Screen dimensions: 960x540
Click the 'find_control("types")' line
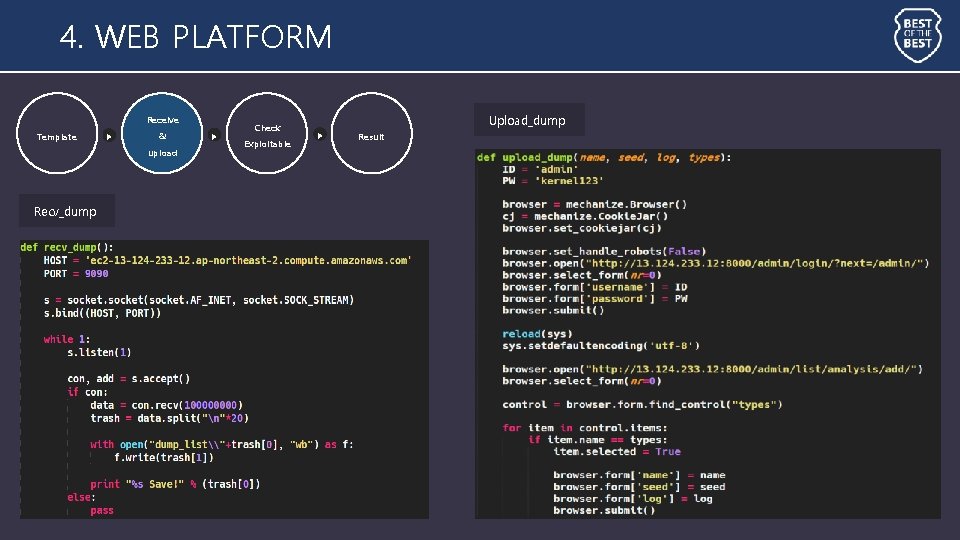[642, 404]
